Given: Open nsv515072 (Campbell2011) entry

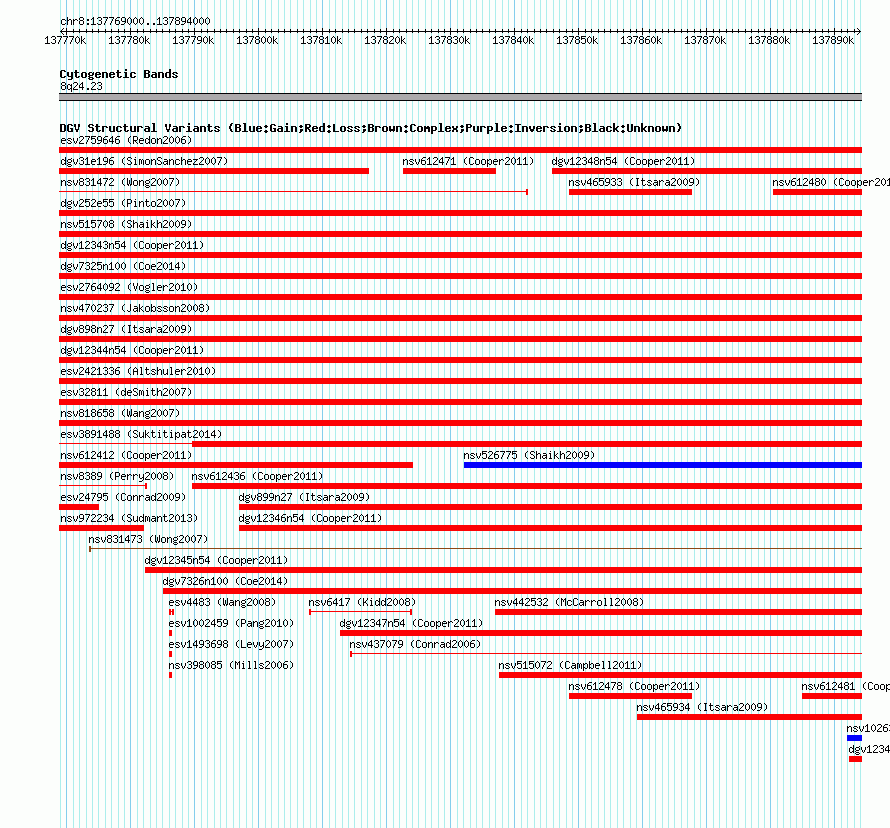Looking at the screenshot, I should pos(570,665).
